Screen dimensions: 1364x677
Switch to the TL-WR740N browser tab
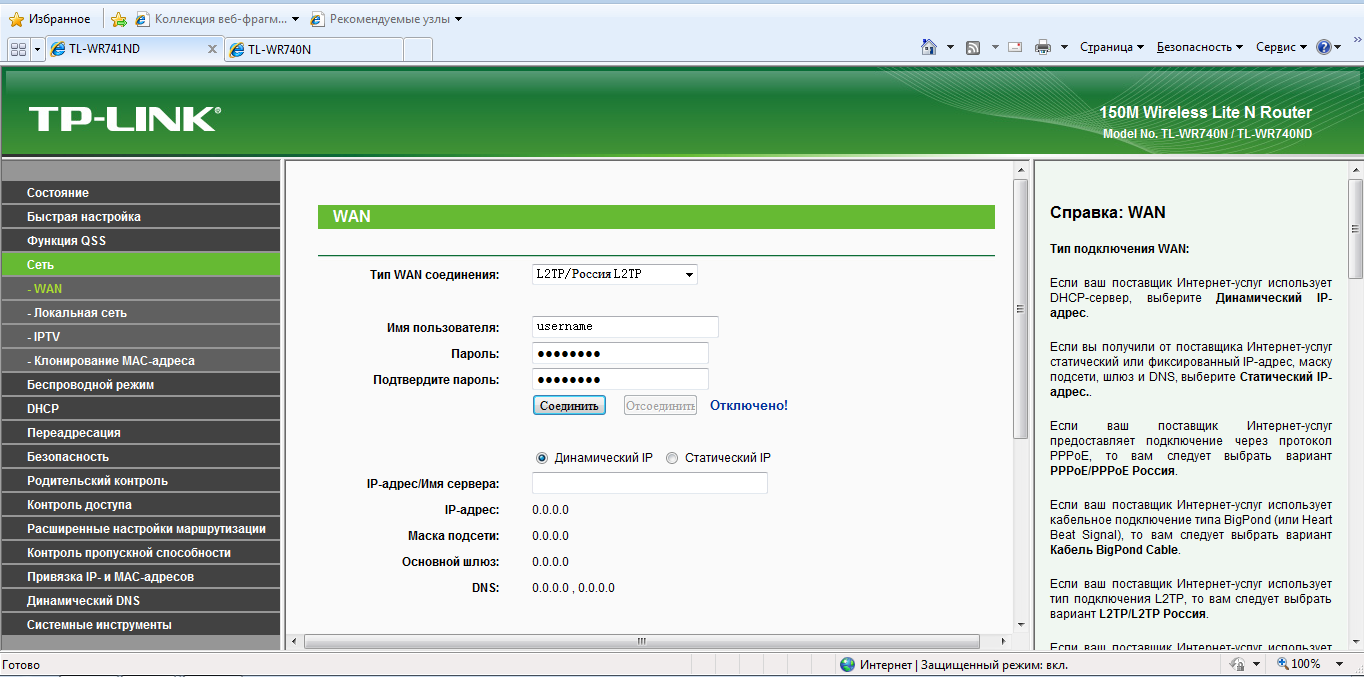pyautogui.click(x=314, y=49)
